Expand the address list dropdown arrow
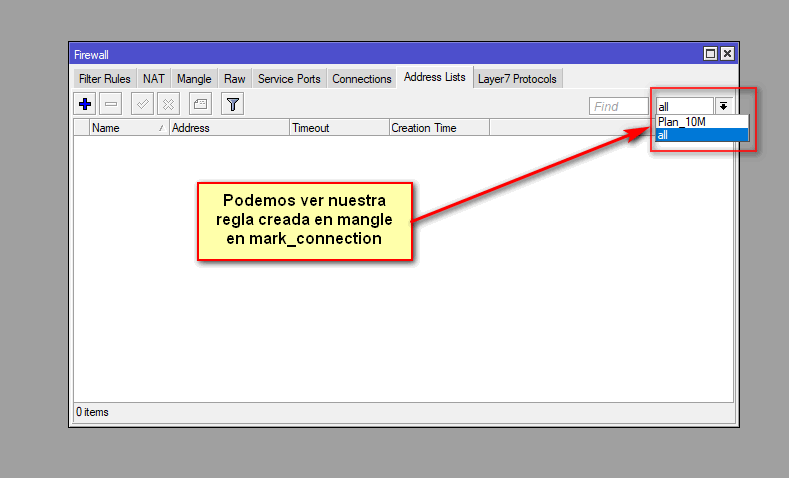Screen dimensions: 789x478 [x=723, y=106]
